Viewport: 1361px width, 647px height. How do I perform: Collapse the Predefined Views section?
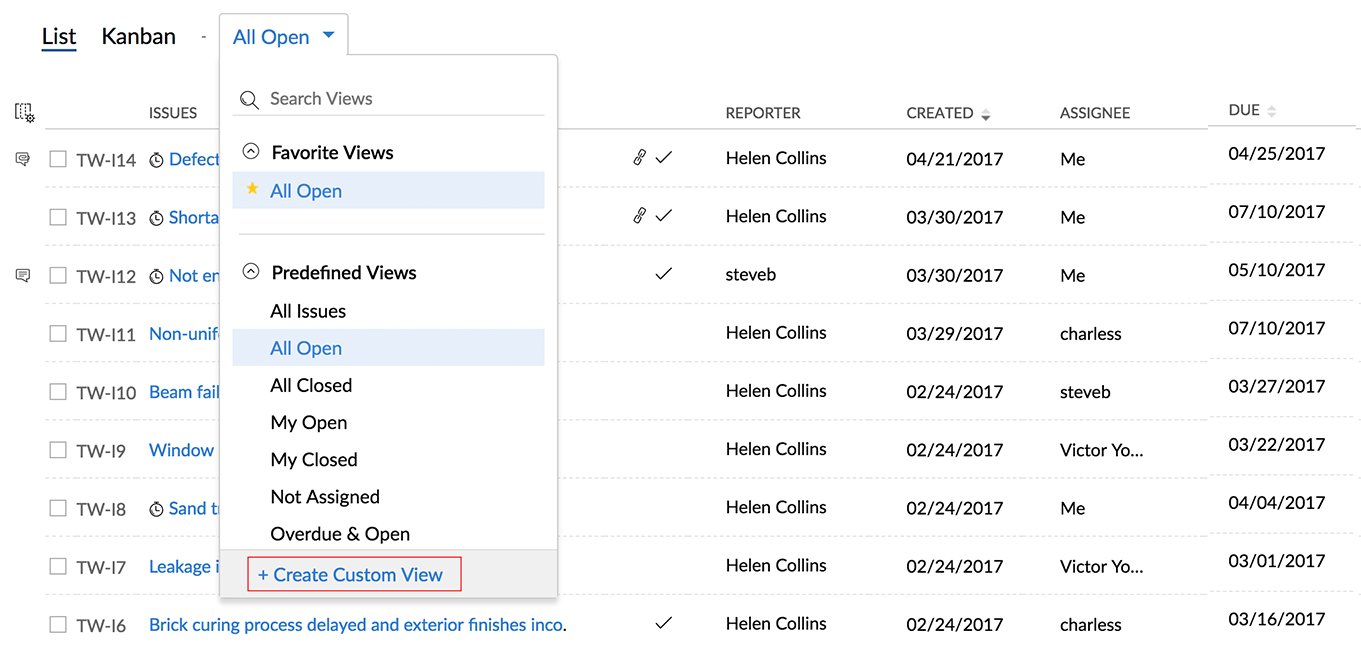point(251,272)
